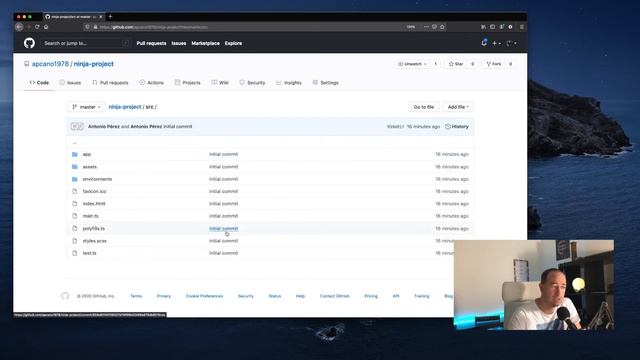
Task: Expand the master branch dropdown
Action: pos(86,107)
